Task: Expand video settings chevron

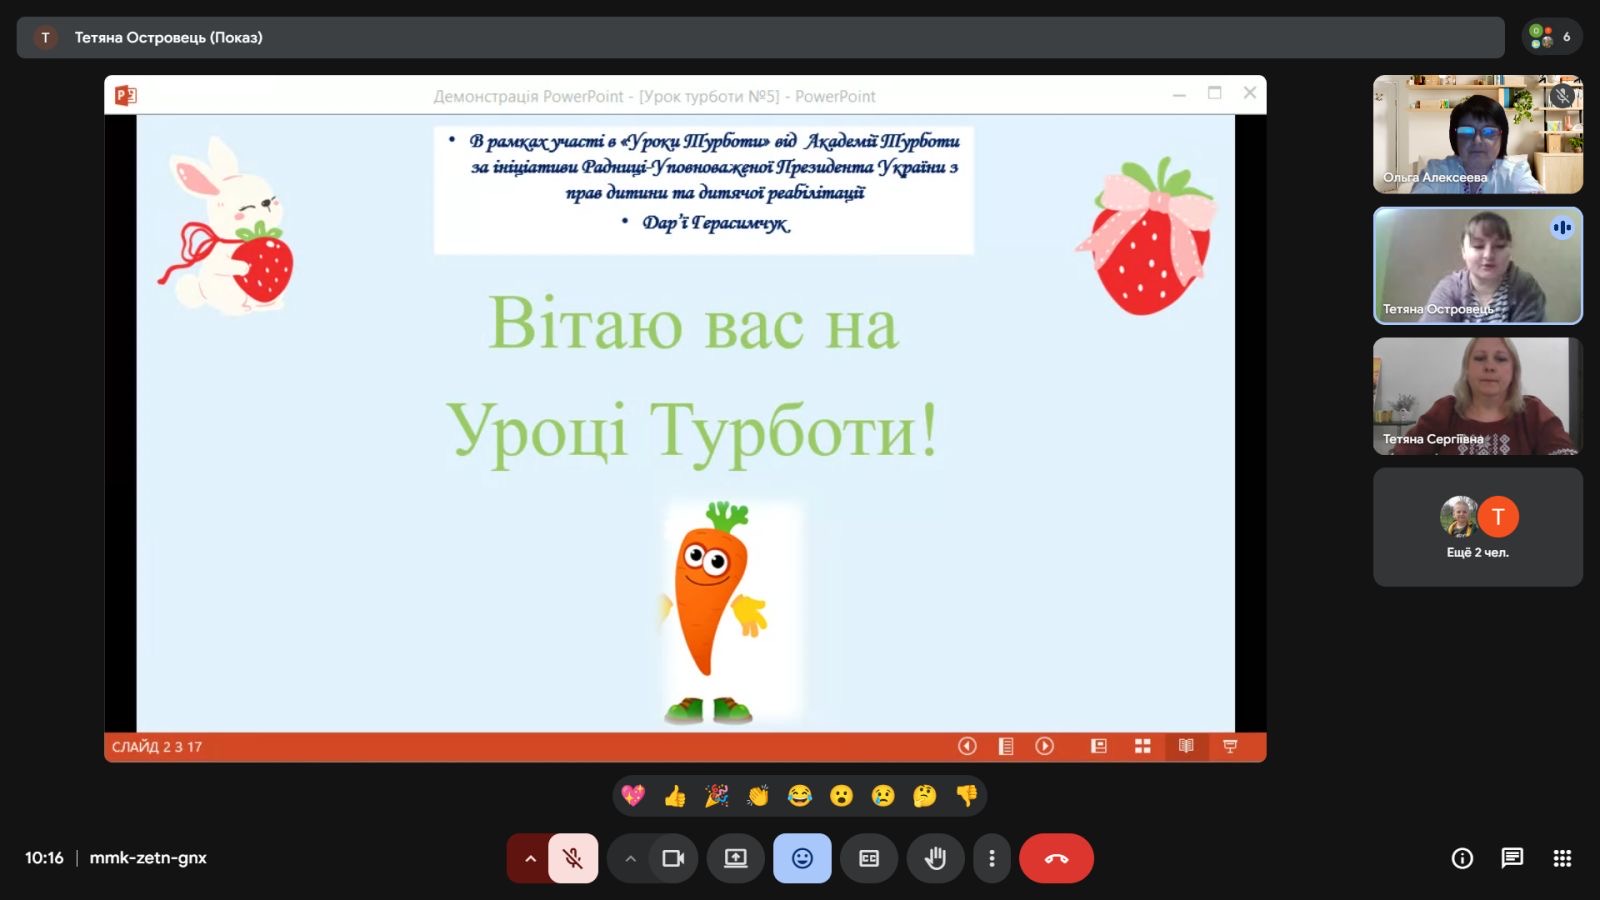Action: (x=630, y=858)
